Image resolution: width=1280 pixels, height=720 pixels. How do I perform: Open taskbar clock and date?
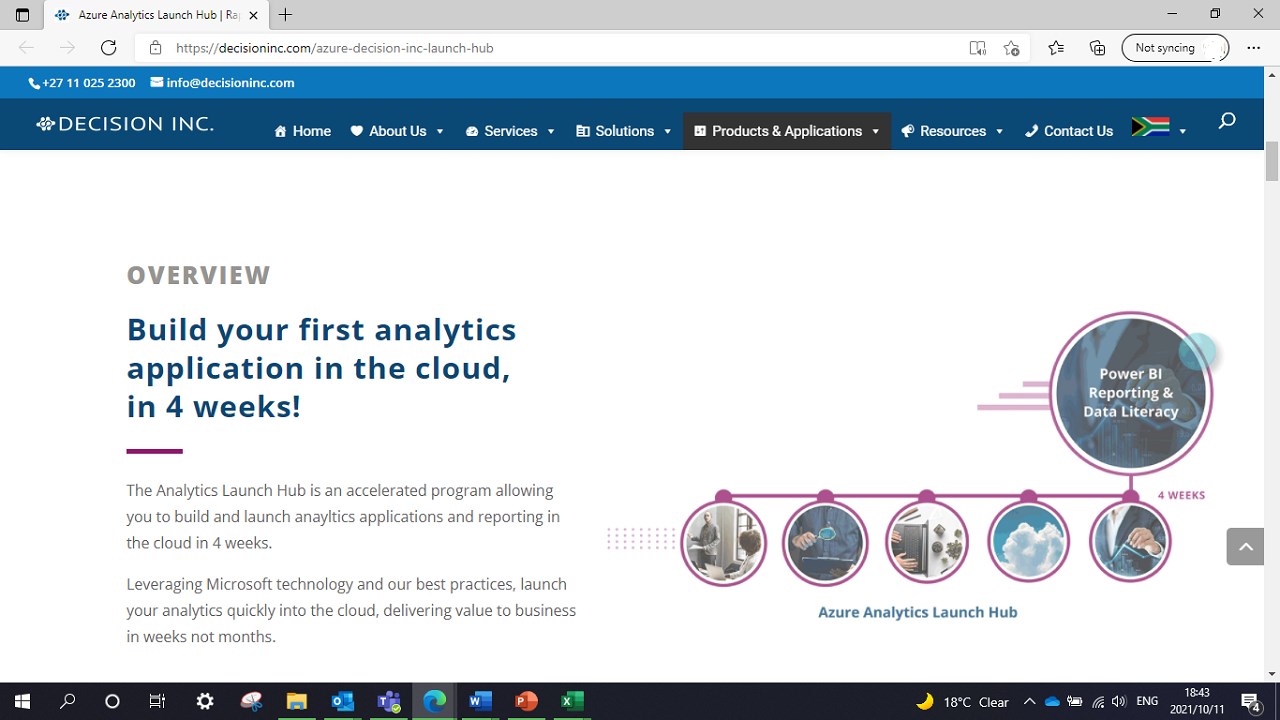(x=1197, y=701)
